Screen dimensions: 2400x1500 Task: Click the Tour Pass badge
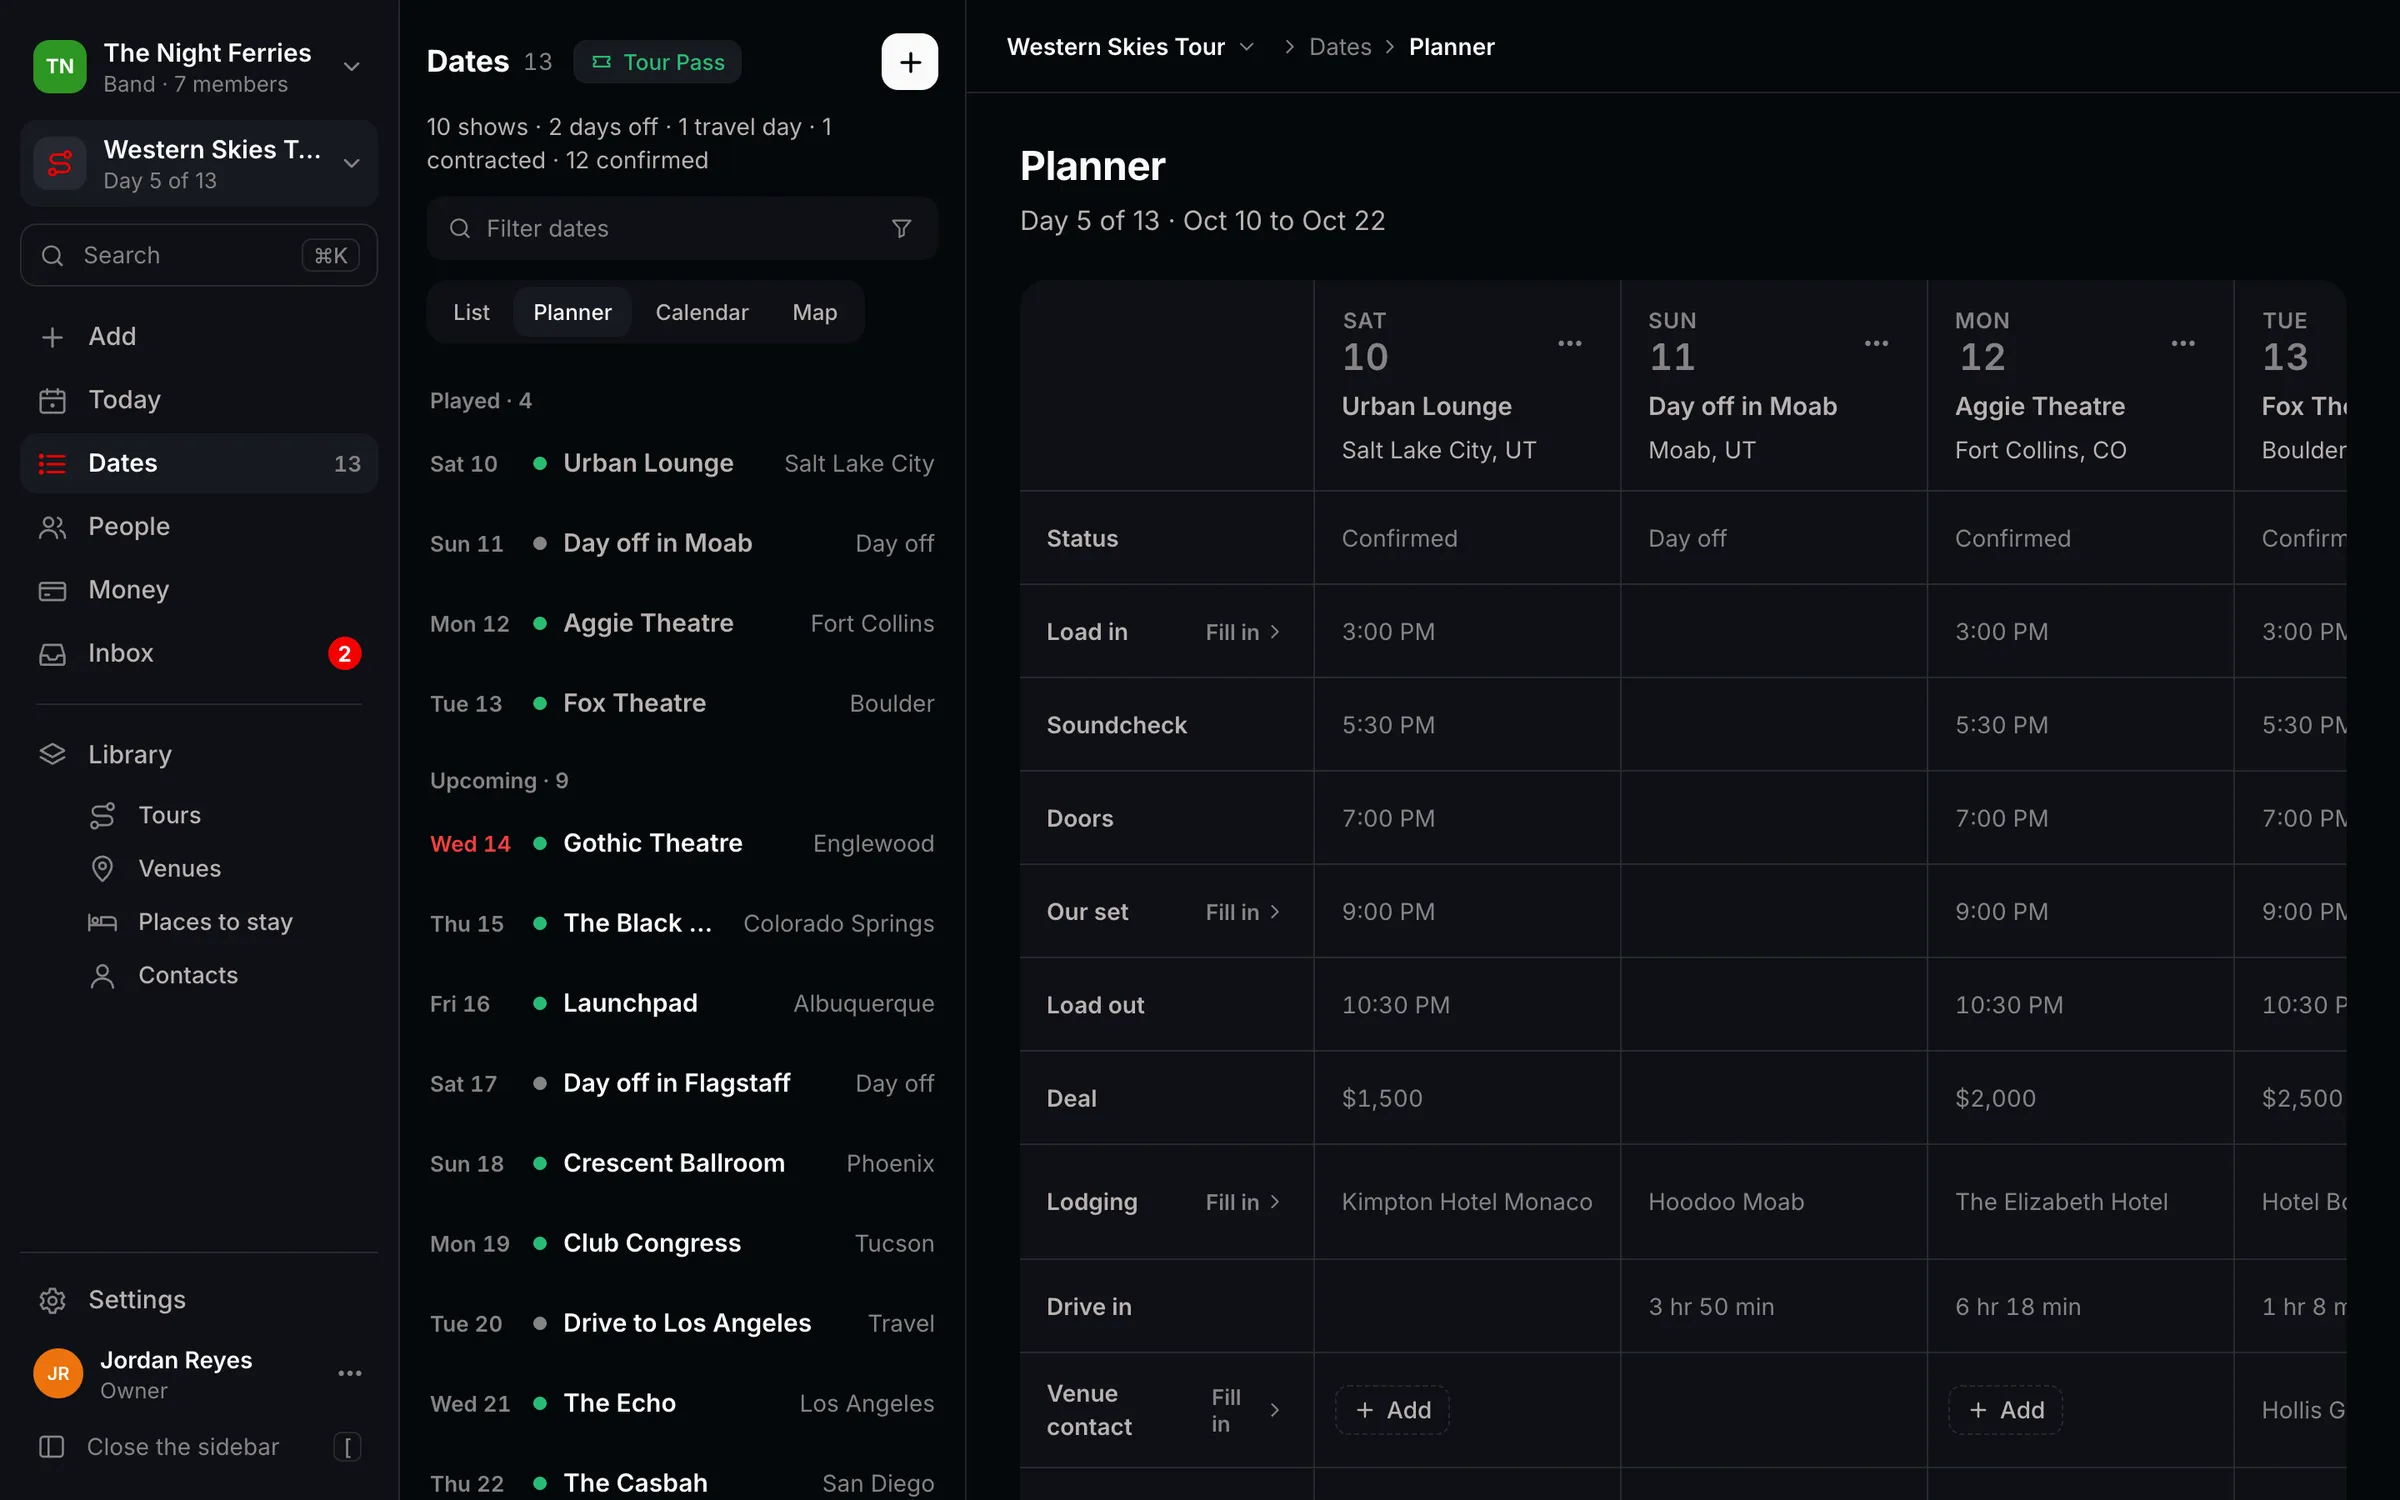657,62
